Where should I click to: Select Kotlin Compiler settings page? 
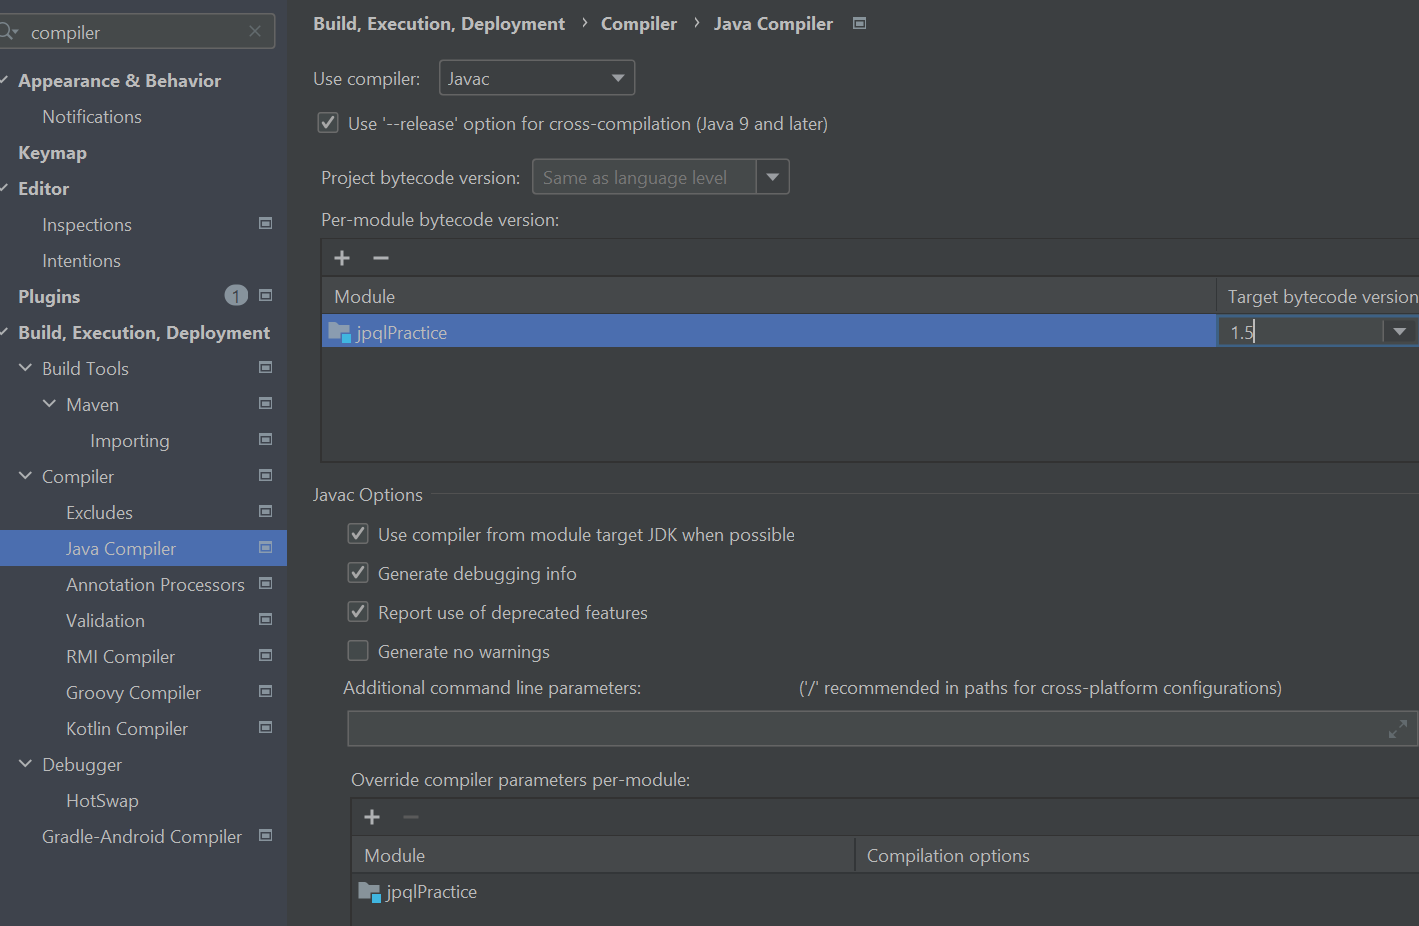pos(127,729)
